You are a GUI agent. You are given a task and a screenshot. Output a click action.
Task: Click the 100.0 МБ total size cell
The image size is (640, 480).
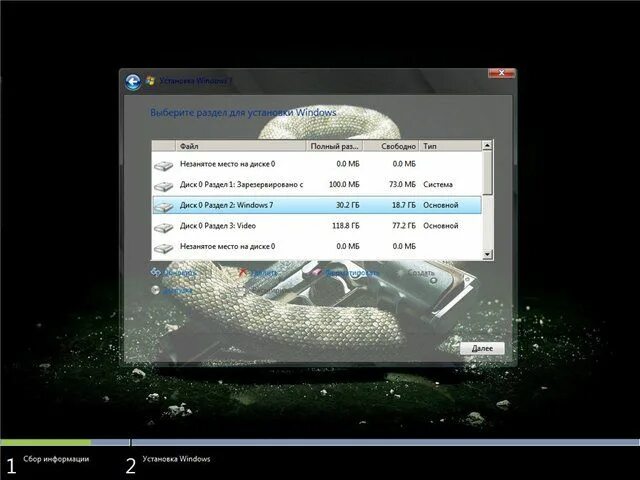(x=344, y=184)
